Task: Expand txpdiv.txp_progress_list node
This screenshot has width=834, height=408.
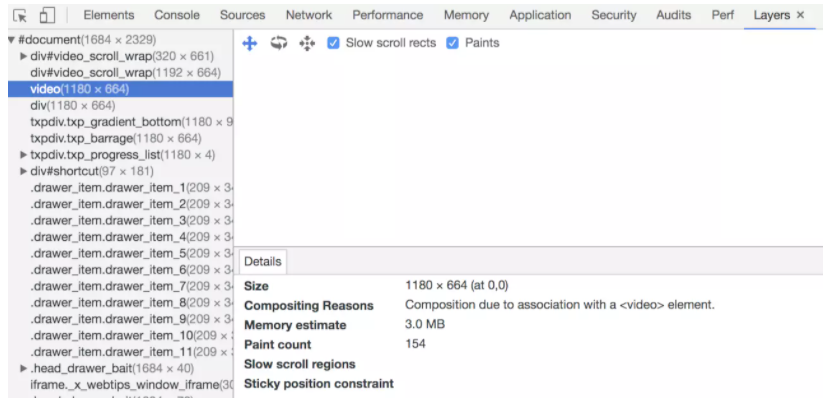Action: [x=23, y=155]
